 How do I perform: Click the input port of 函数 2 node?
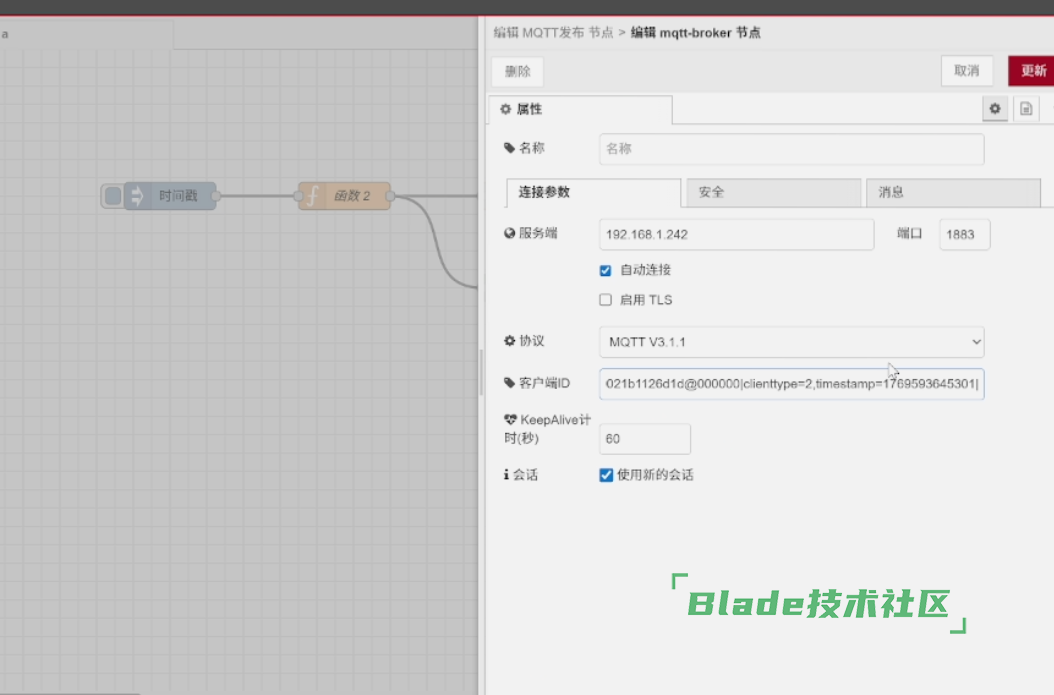click(x=298, y=196)
